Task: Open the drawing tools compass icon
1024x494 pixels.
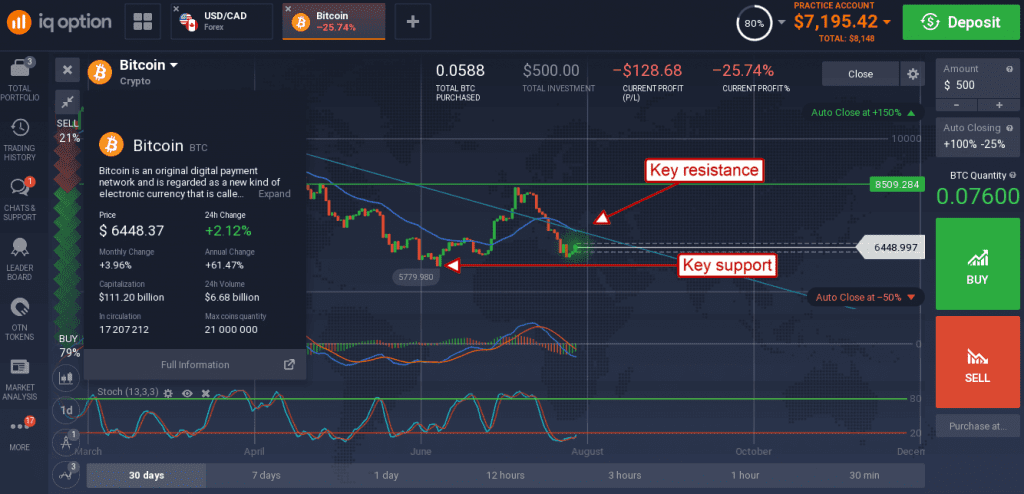Action: [x=66, y=442]
